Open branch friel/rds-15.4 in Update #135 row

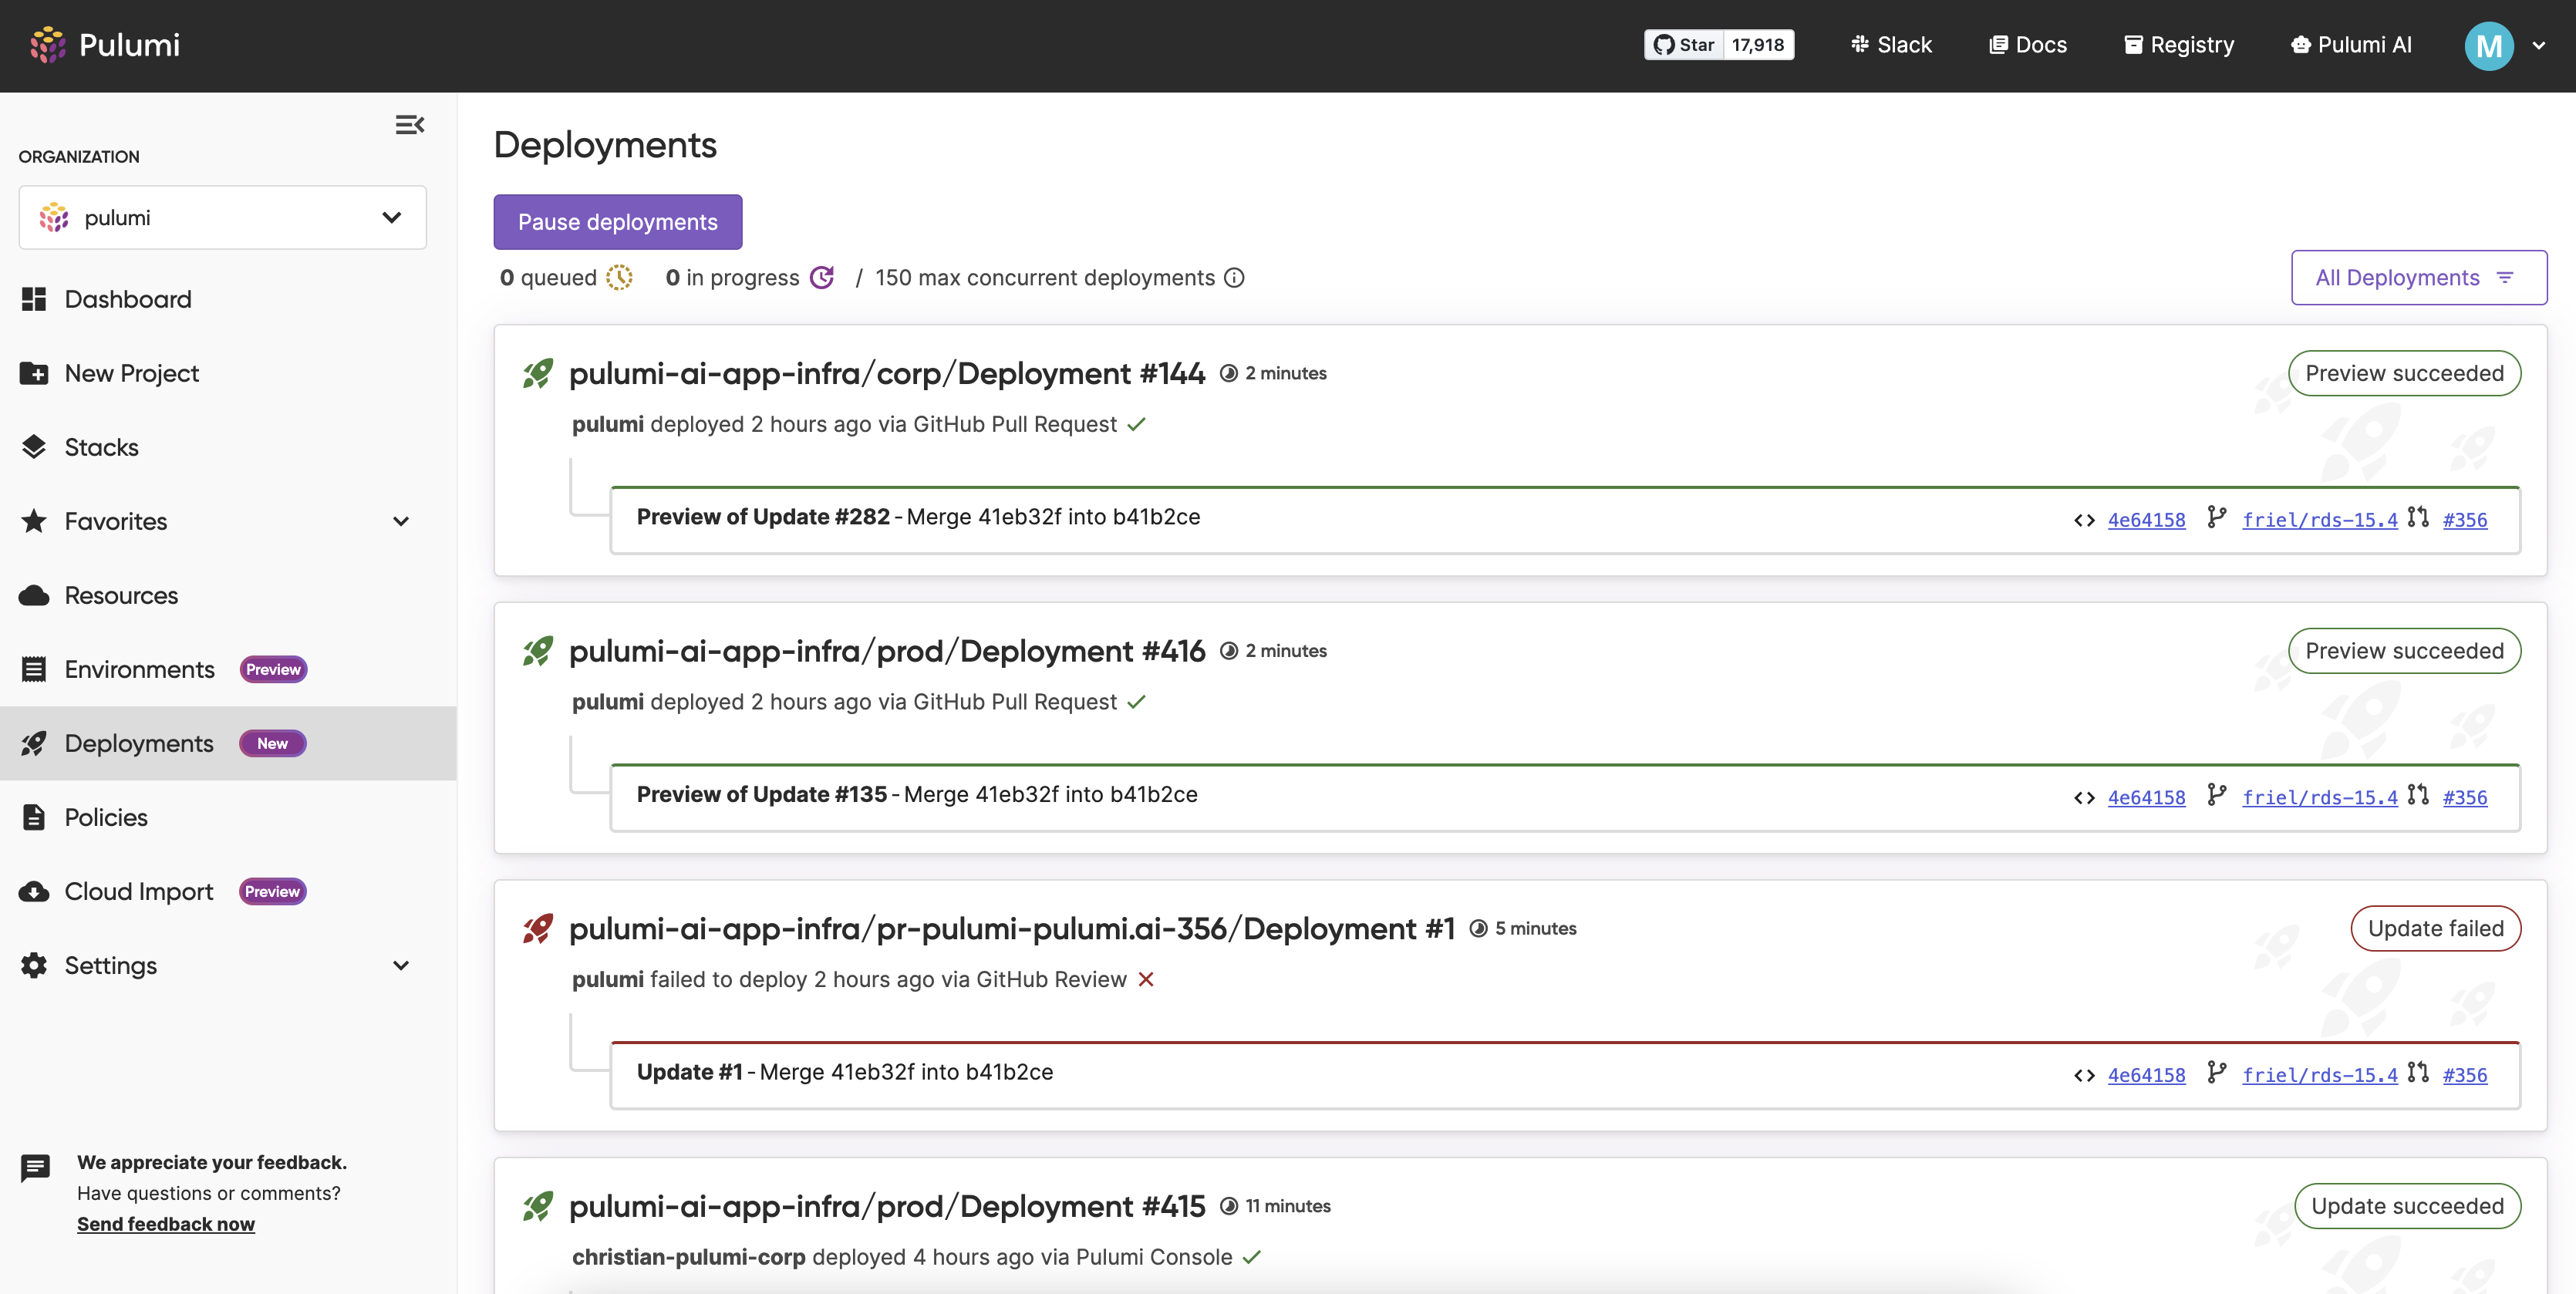2319,797
